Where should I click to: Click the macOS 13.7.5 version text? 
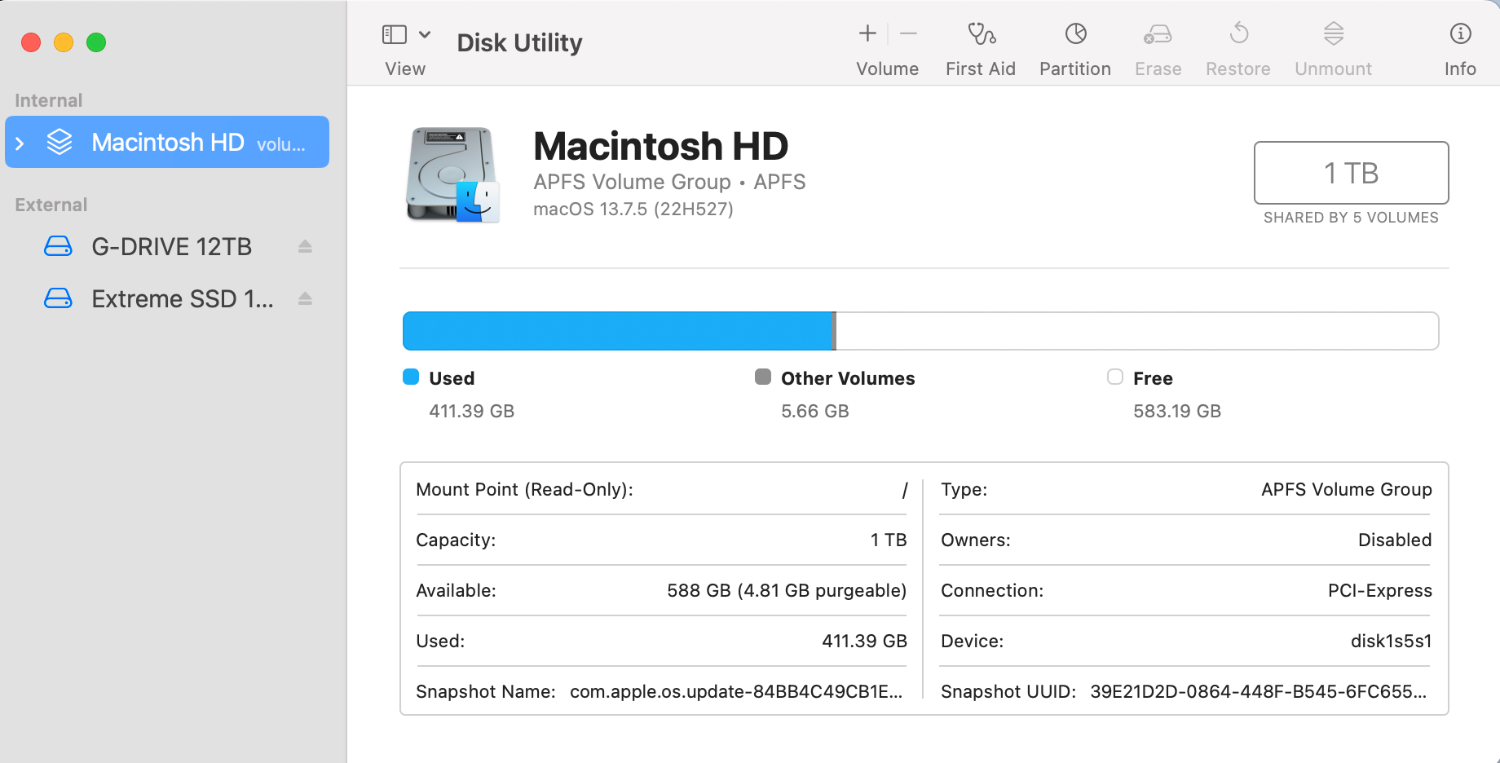point(633,210)
